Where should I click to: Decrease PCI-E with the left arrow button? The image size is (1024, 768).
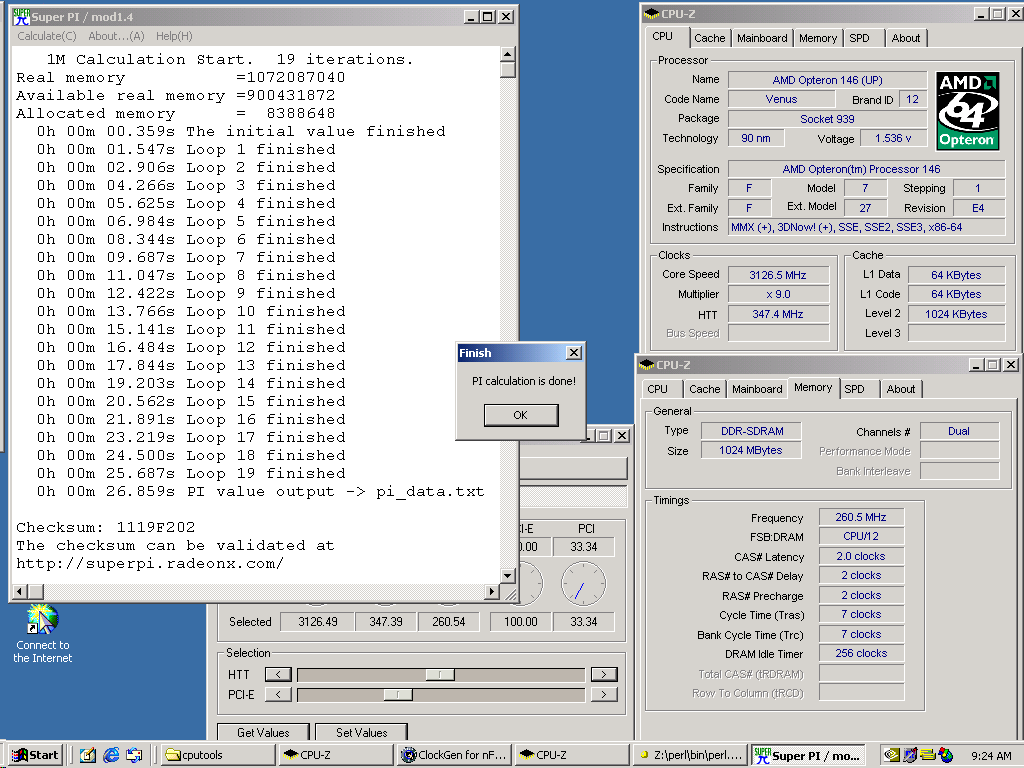coord(278,695)
